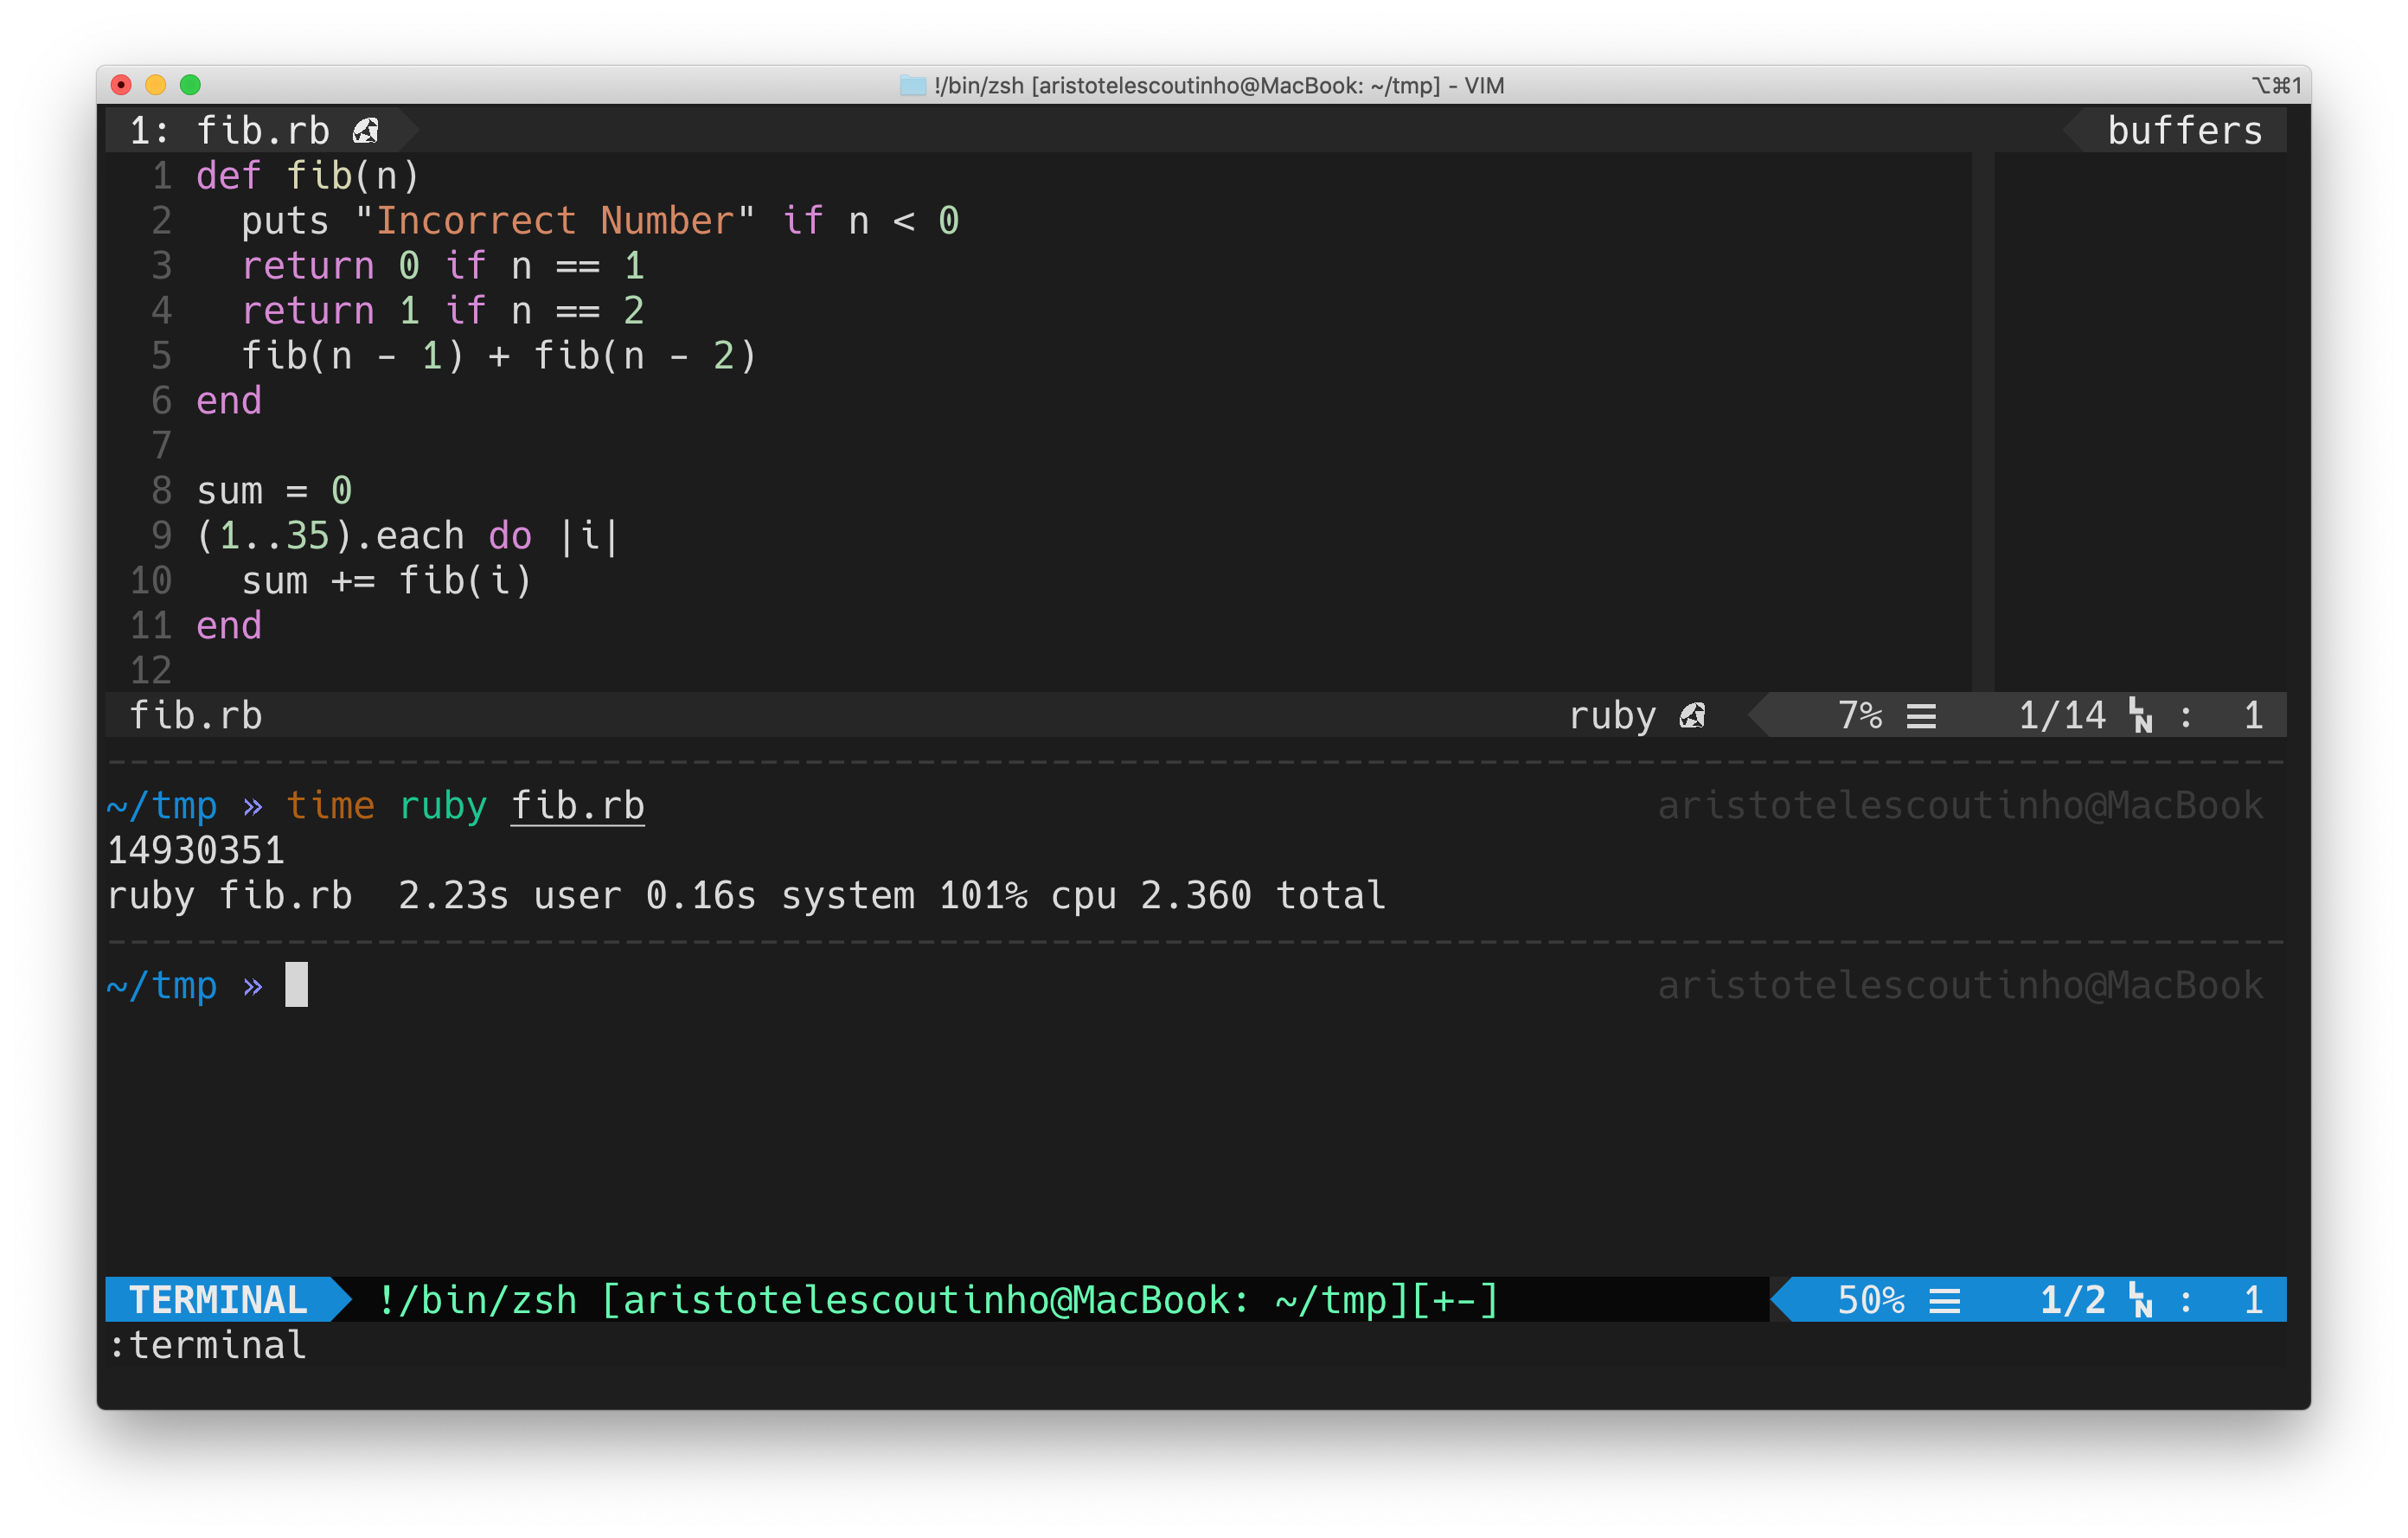Click the buffers label in tabline
Viewport: 2408px width, 1538px height.
2185,131
